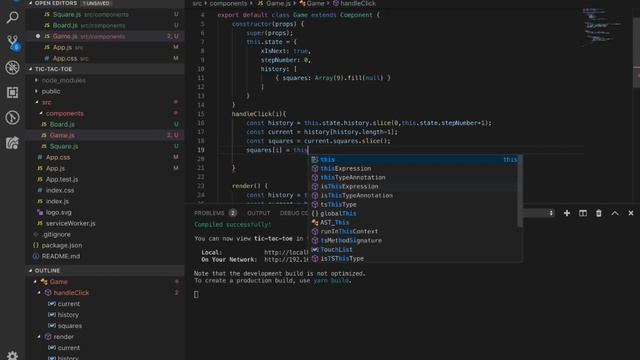Open logo.svg in the explorer
This screenshot has height=360, width=640.
pos(105,212)
